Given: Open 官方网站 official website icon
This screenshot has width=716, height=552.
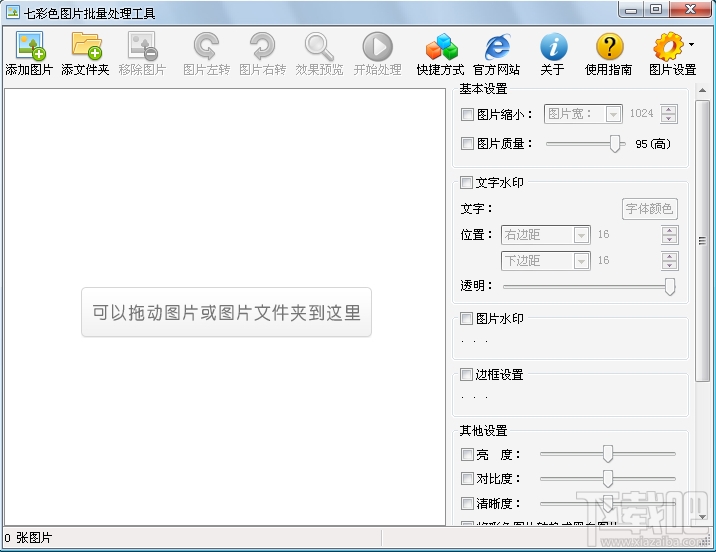Looking at the screenshot, I should [x=497, y=46].
